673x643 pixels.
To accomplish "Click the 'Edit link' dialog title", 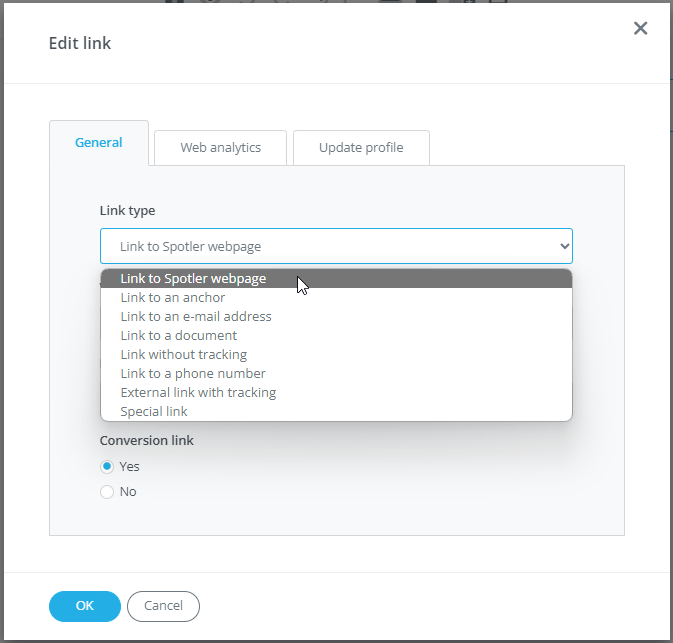I will (x=80, y=43).
